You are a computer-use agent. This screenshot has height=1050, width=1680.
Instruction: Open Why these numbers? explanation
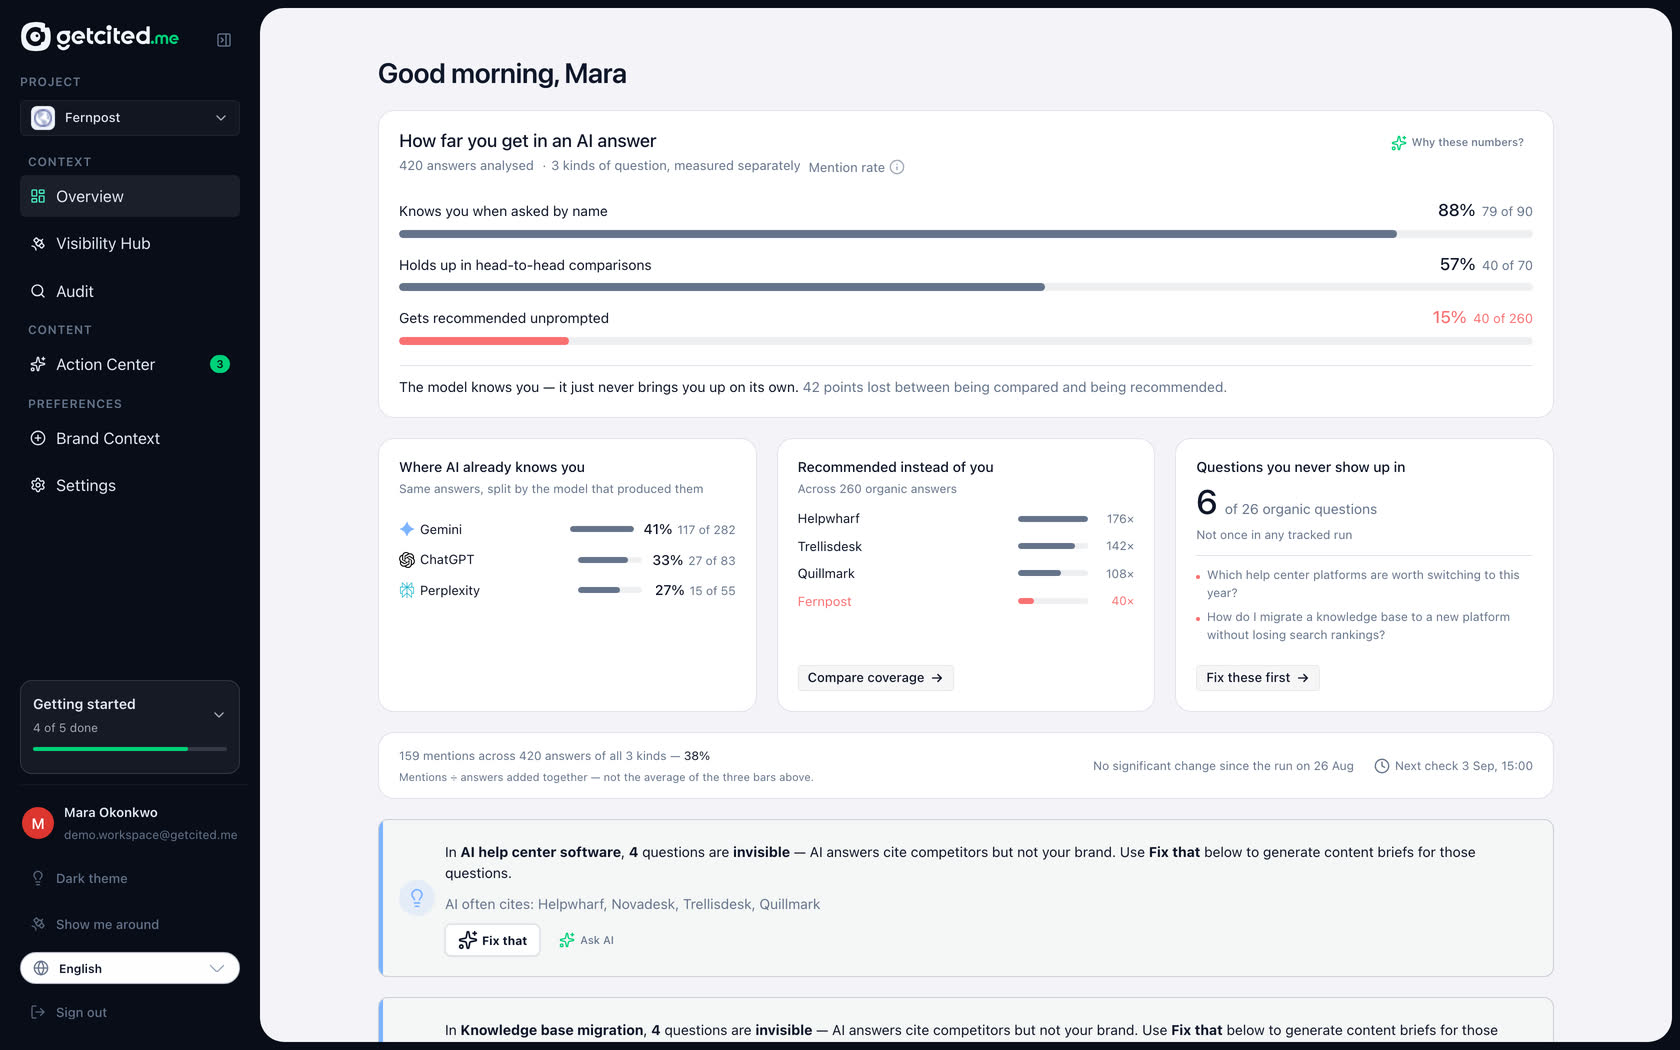coord(1458,143)
